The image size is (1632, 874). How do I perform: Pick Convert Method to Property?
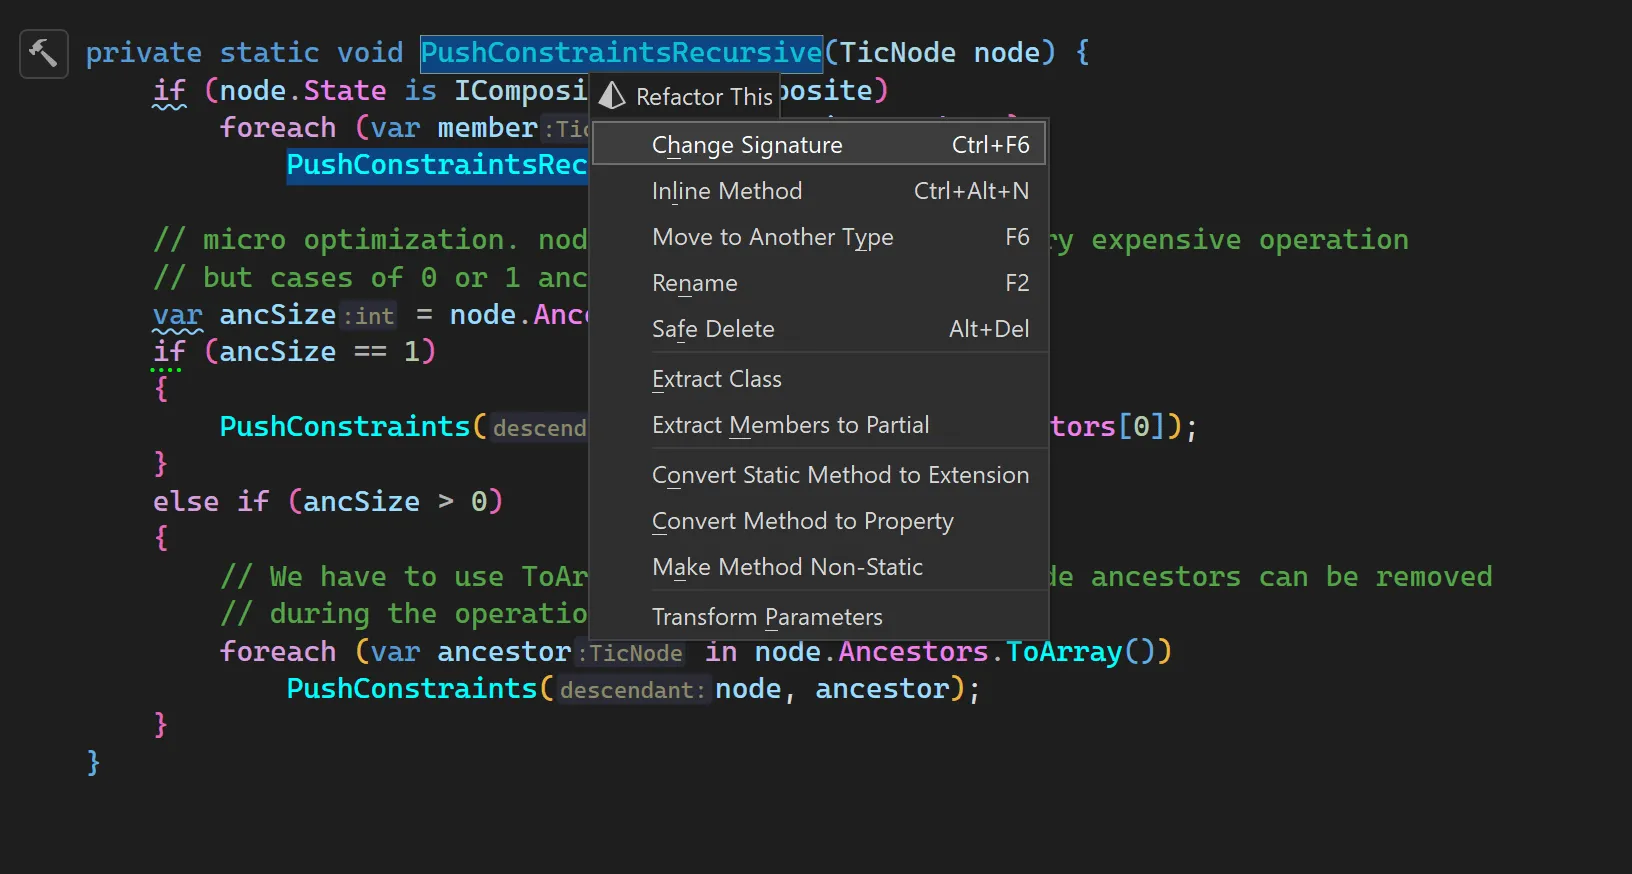click(819, 520)
